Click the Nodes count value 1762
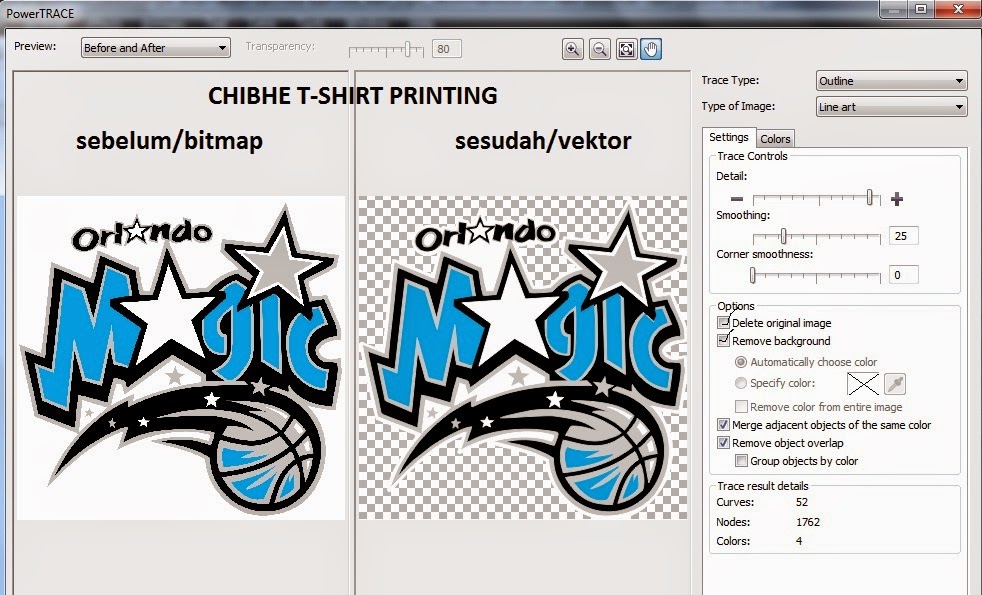Viewport: 982px width, 595px height. click(x=808, y=522)
